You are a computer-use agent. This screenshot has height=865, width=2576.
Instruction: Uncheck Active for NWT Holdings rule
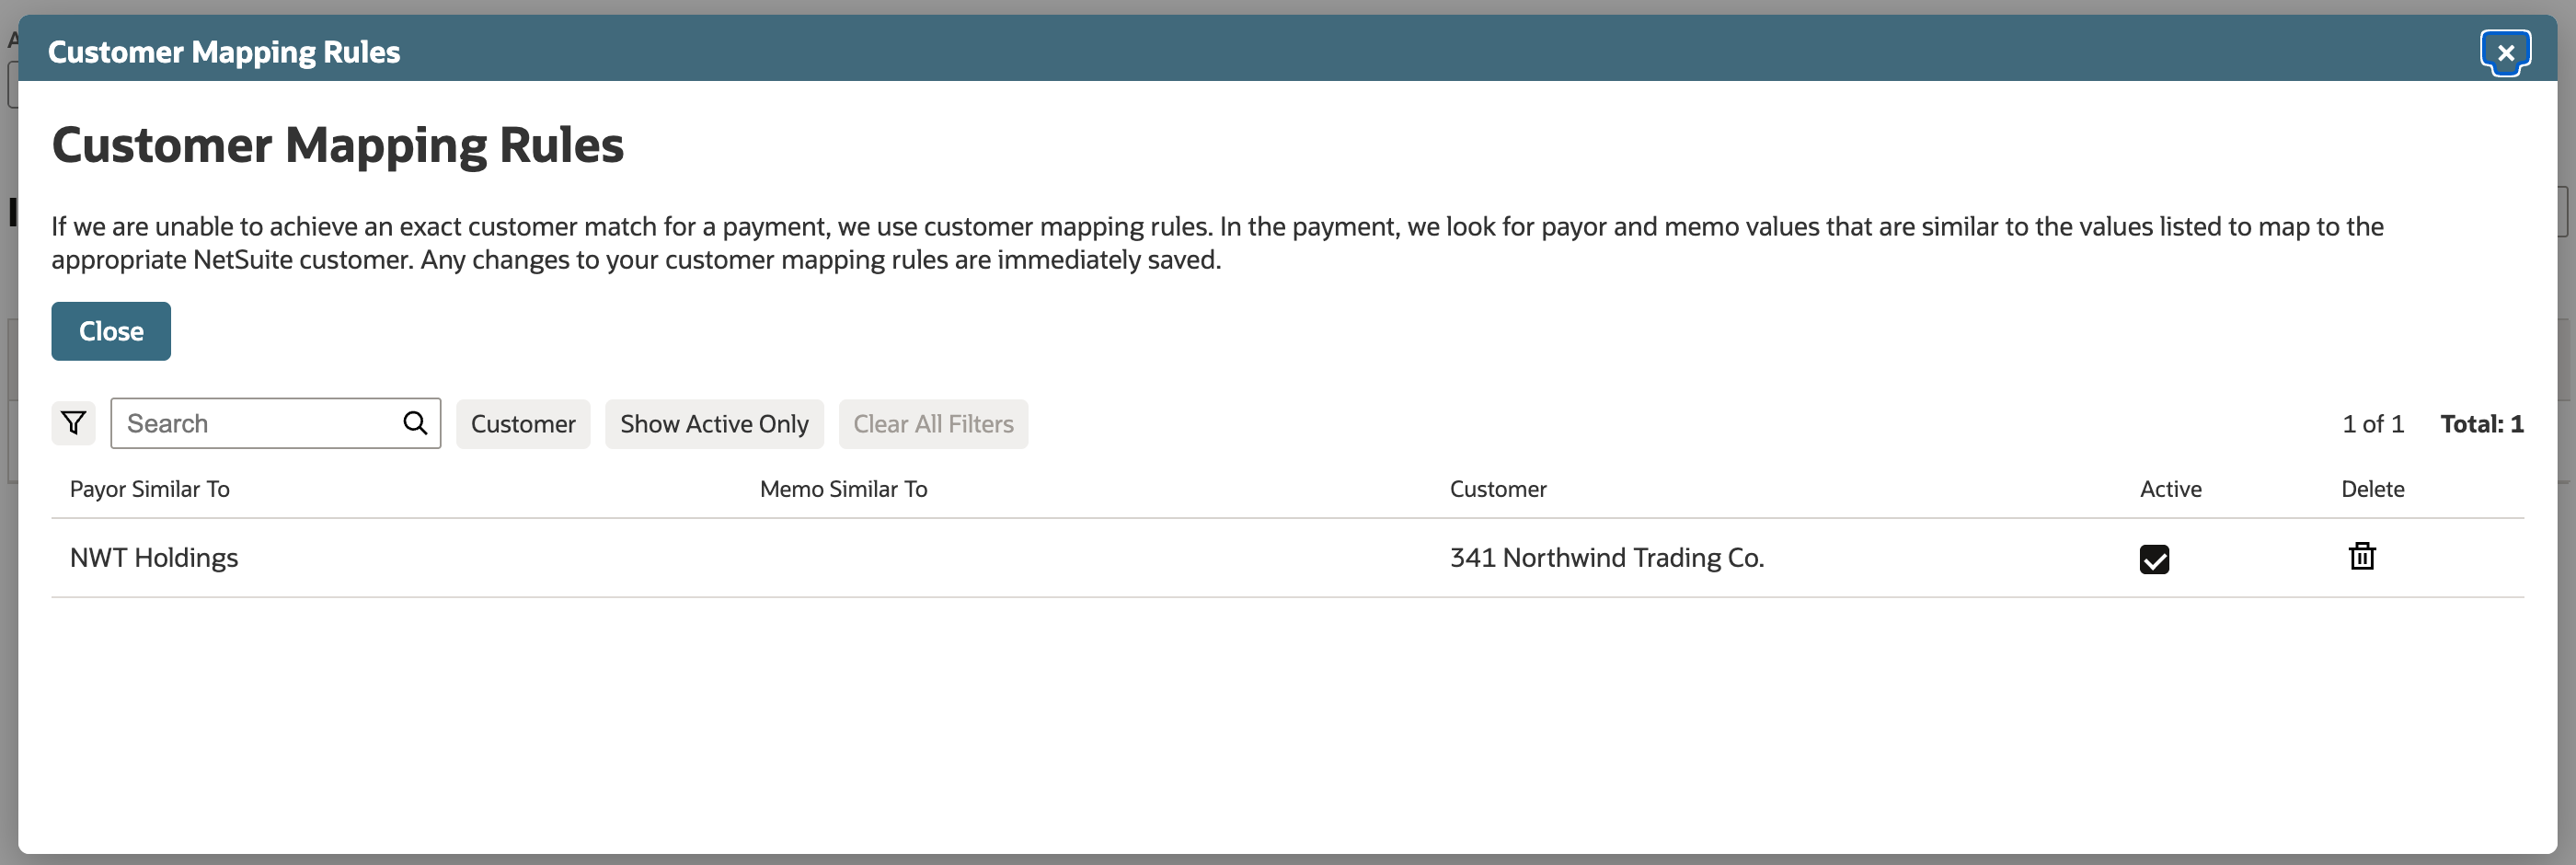[x=2154, y=559]
